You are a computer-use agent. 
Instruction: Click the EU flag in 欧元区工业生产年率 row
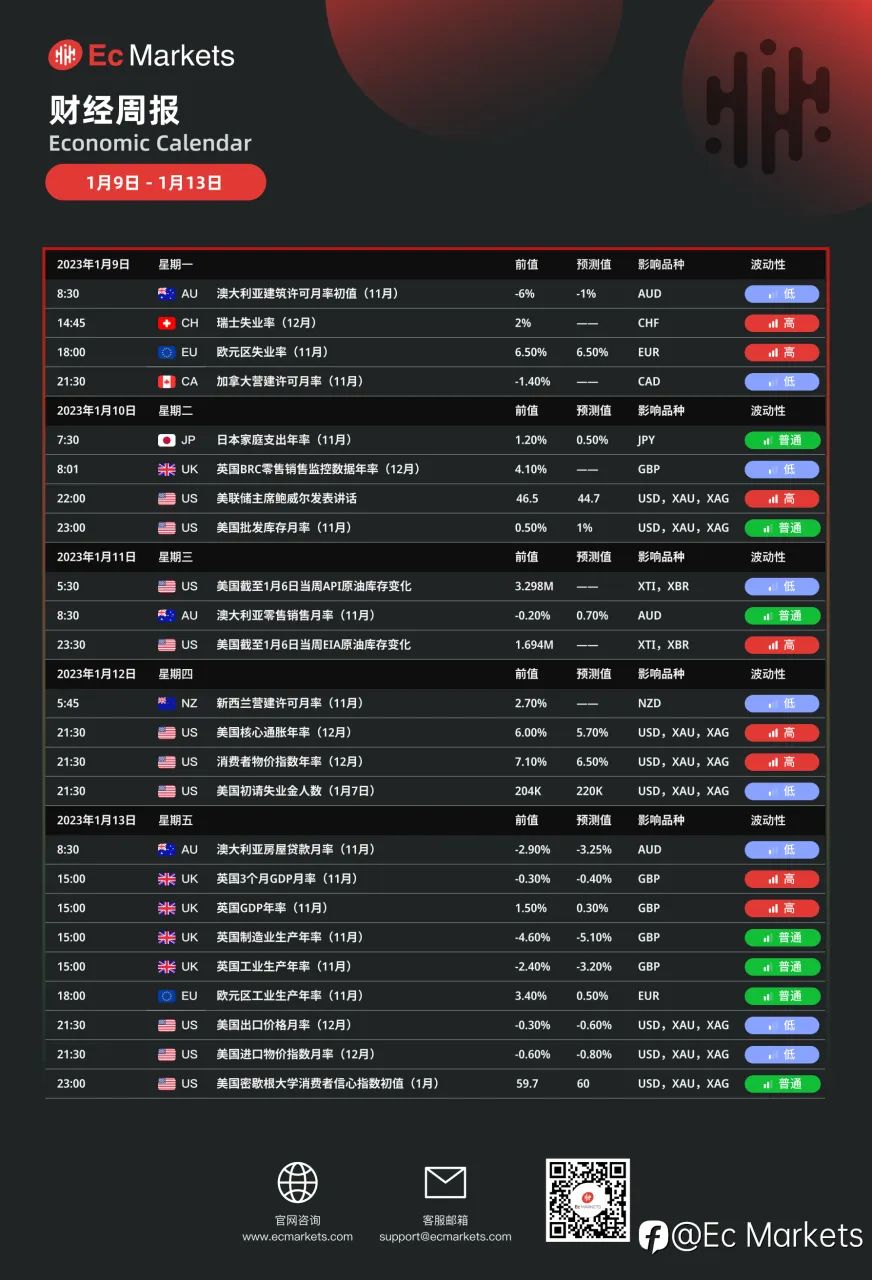pos(166,996)
